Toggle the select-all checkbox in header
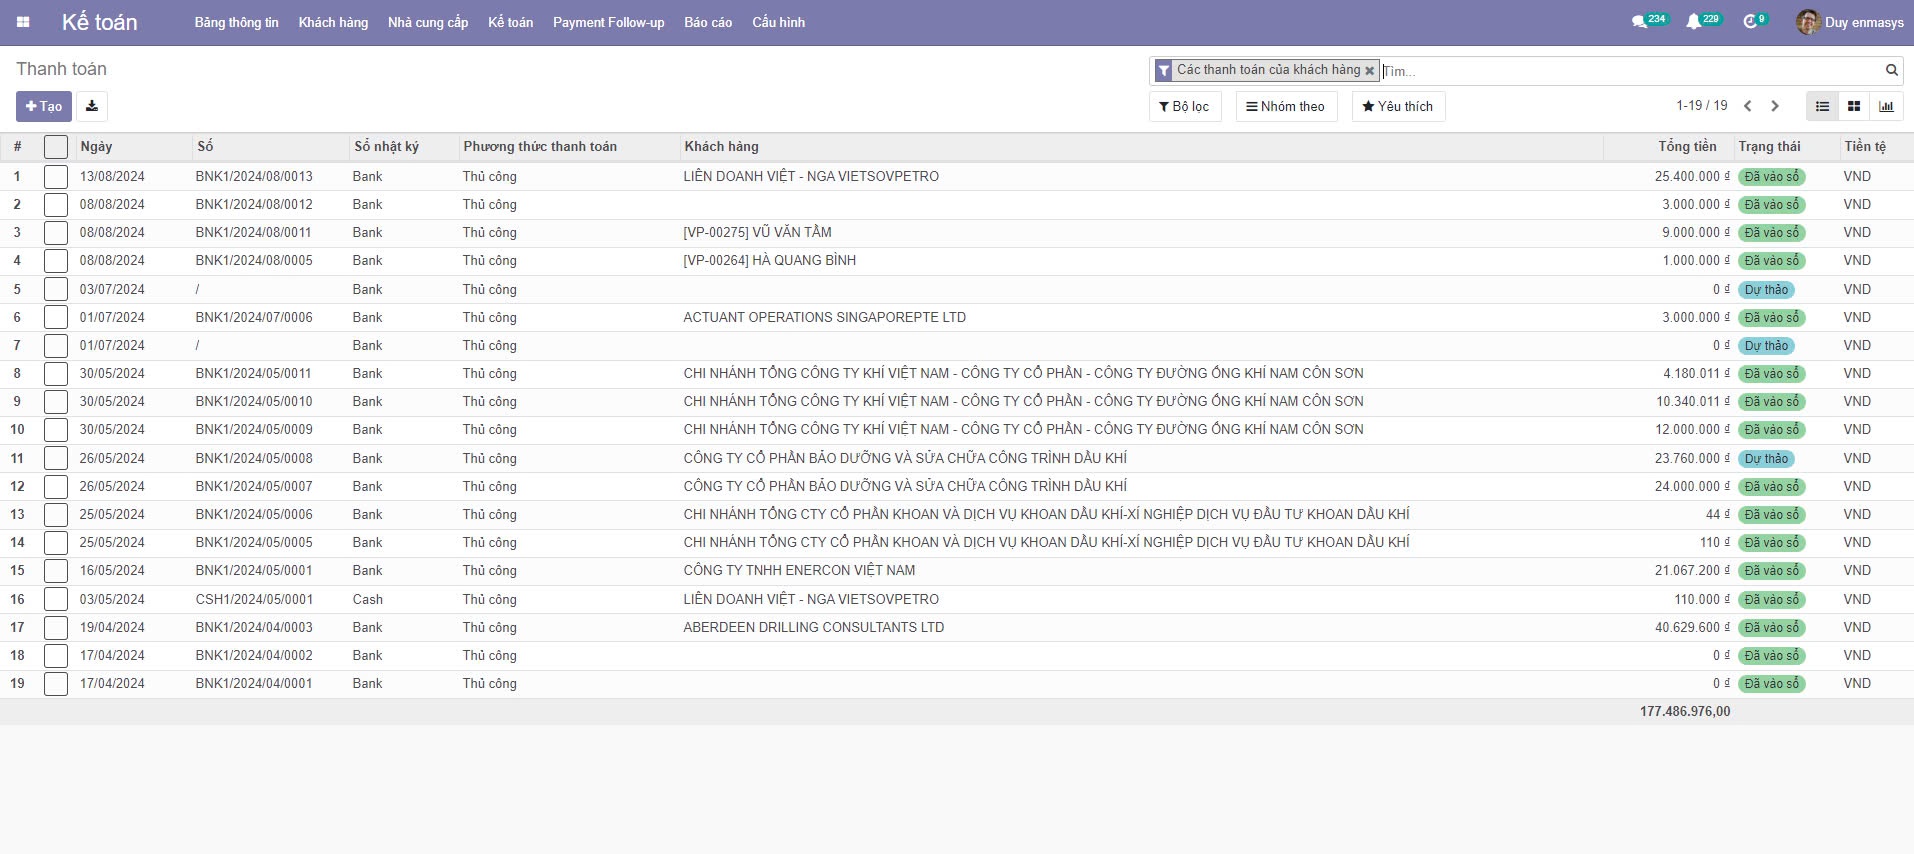The width and height of the screenshot is (1914, 854). (56, 147)
